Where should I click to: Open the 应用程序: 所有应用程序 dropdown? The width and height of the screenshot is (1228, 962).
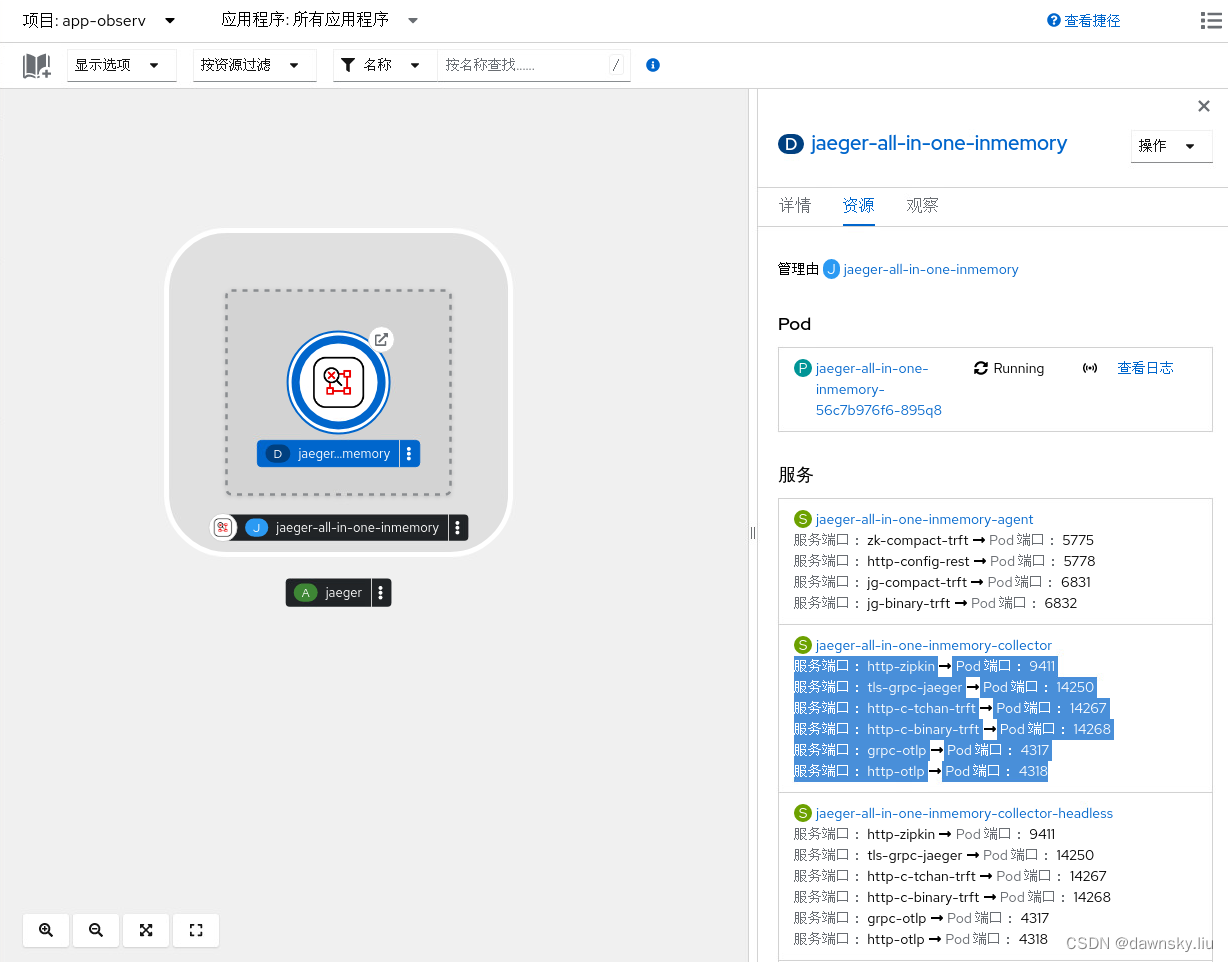pyautogui.click(x=319, y=20)
